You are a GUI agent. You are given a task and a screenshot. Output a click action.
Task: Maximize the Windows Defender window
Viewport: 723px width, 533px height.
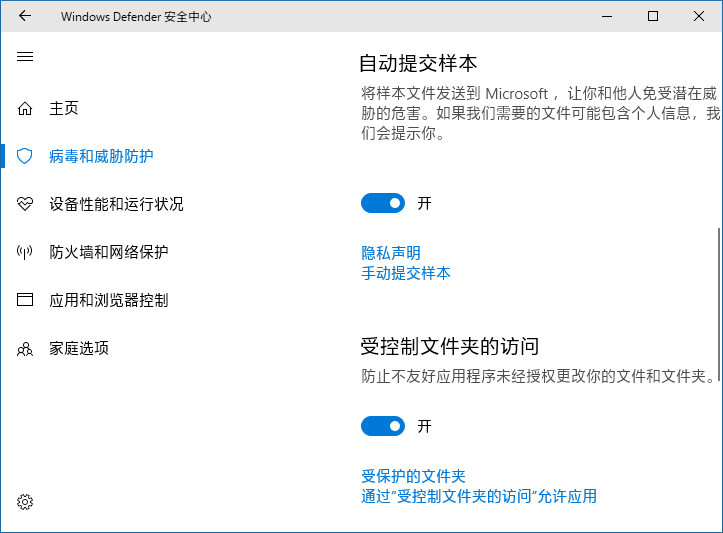point(653,16)
